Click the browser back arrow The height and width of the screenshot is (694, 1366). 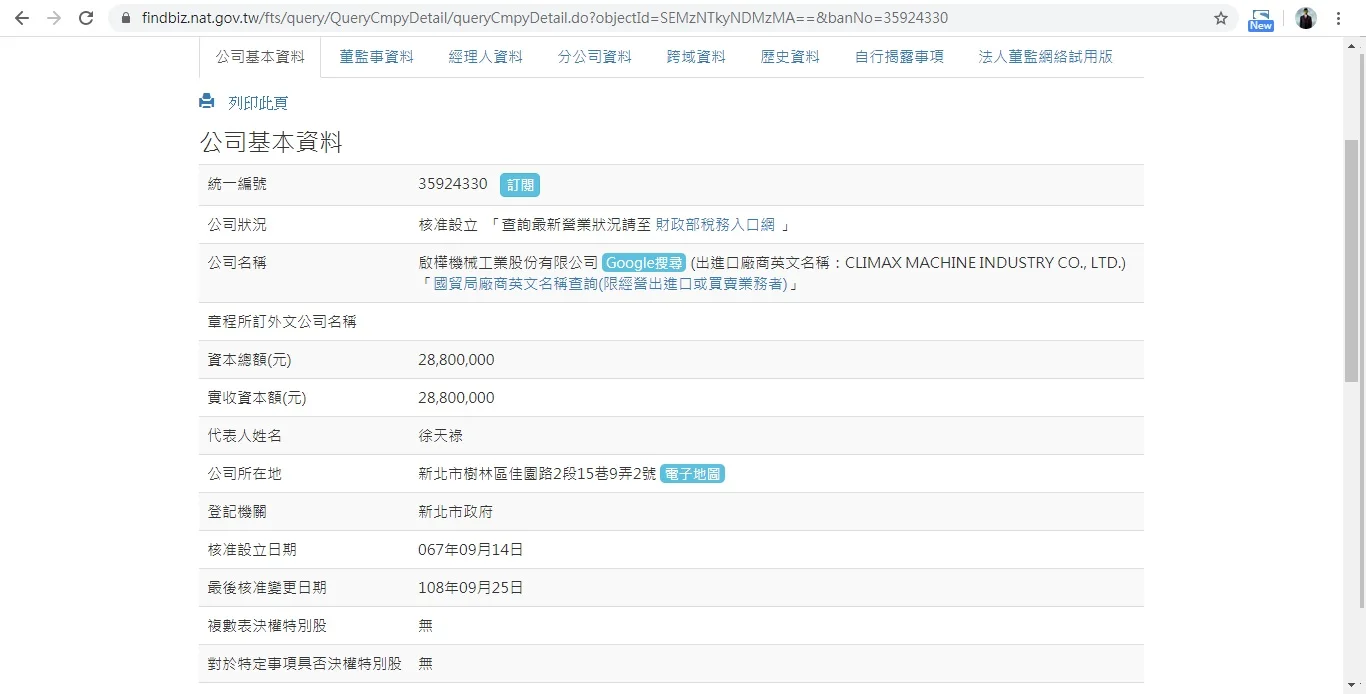coord(22,18)
